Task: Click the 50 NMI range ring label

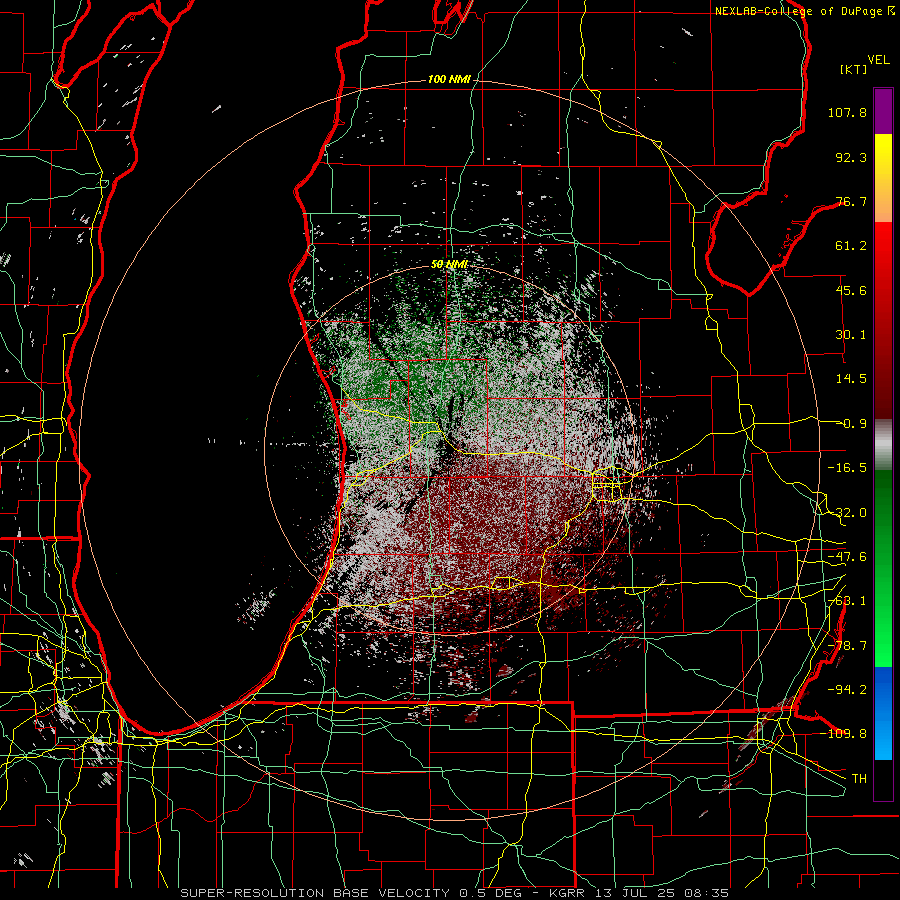Action: [449, 264]
